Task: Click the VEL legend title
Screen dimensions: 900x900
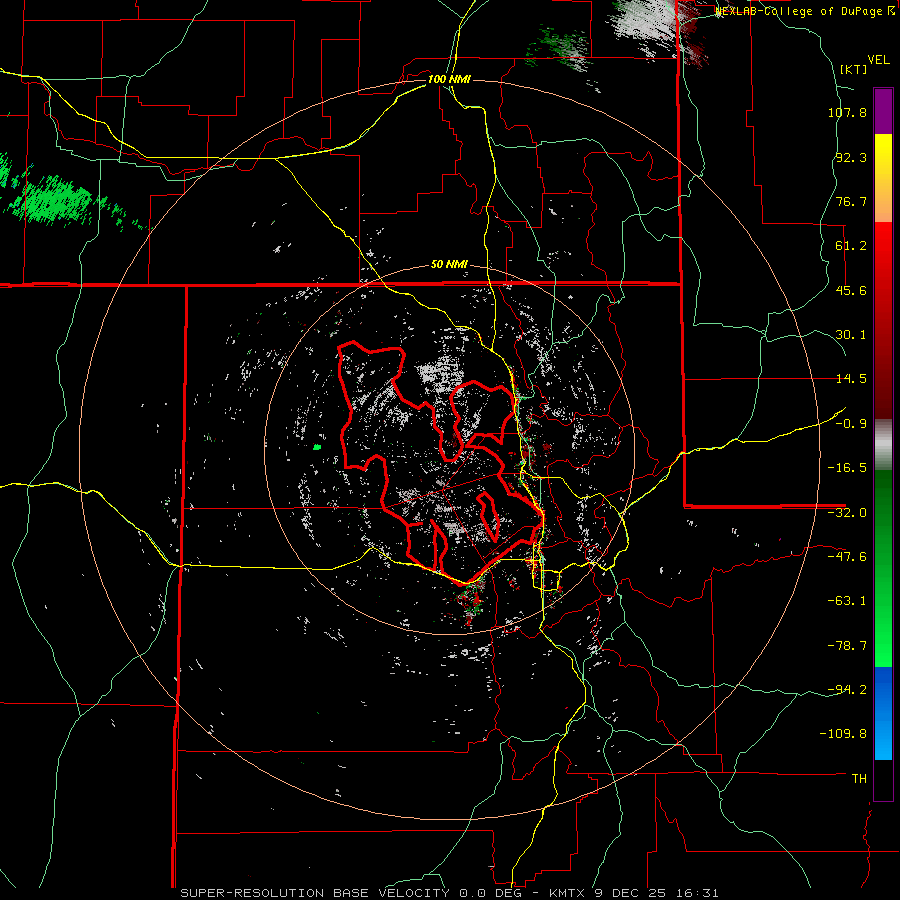Action: 878,60
